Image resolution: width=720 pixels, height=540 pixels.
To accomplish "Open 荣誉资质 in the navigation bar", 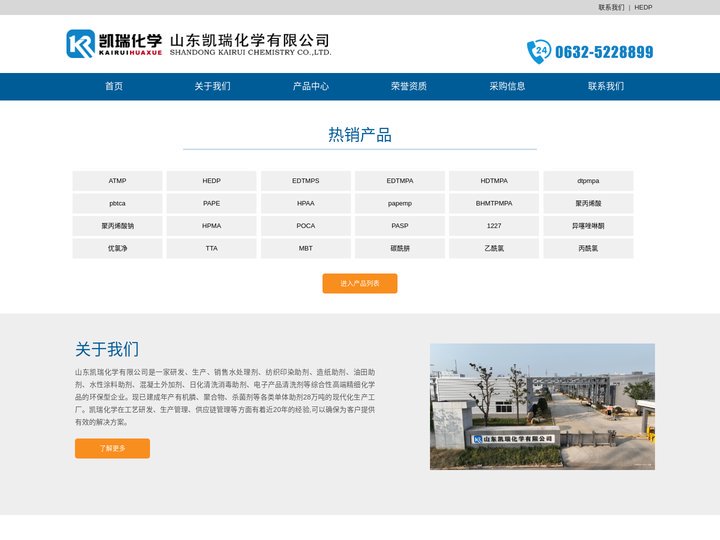I will point(409,86).
